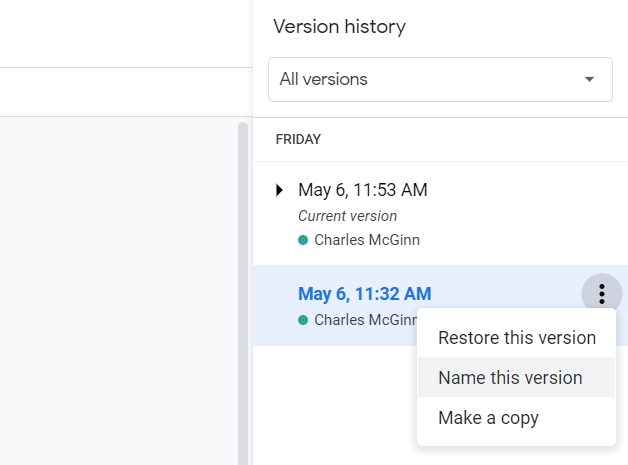Click the Version history heading
628x465 pixels.
click(x=340, y=27)
